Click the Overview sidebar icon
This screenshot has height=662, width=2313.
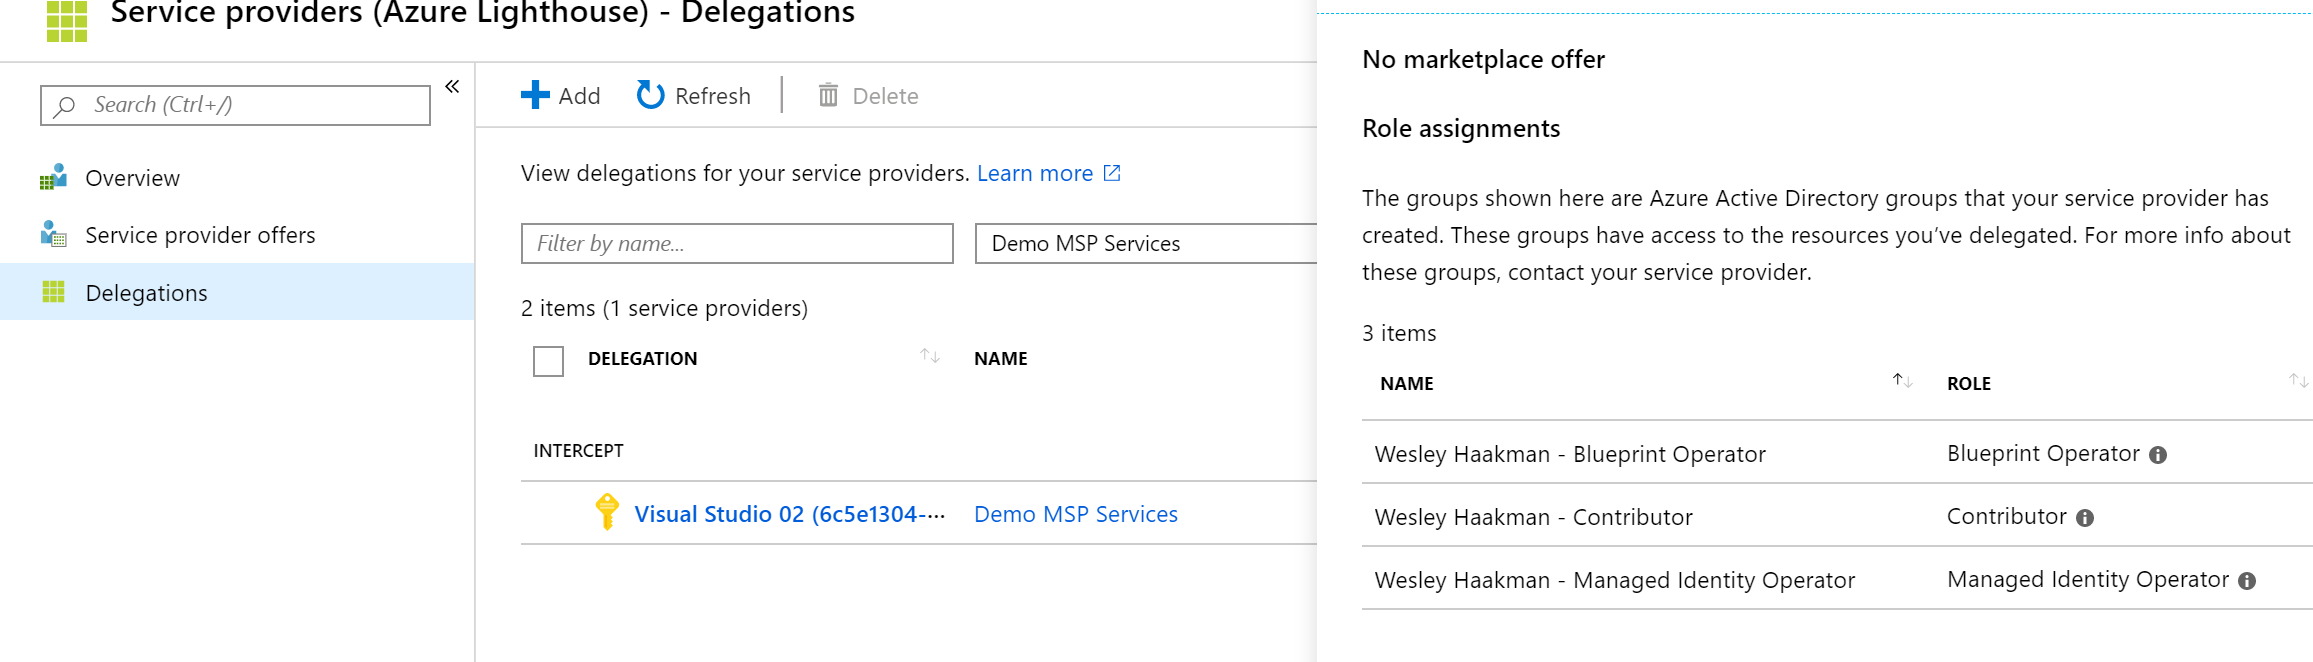pyautogui.click(x=53, y=177)
